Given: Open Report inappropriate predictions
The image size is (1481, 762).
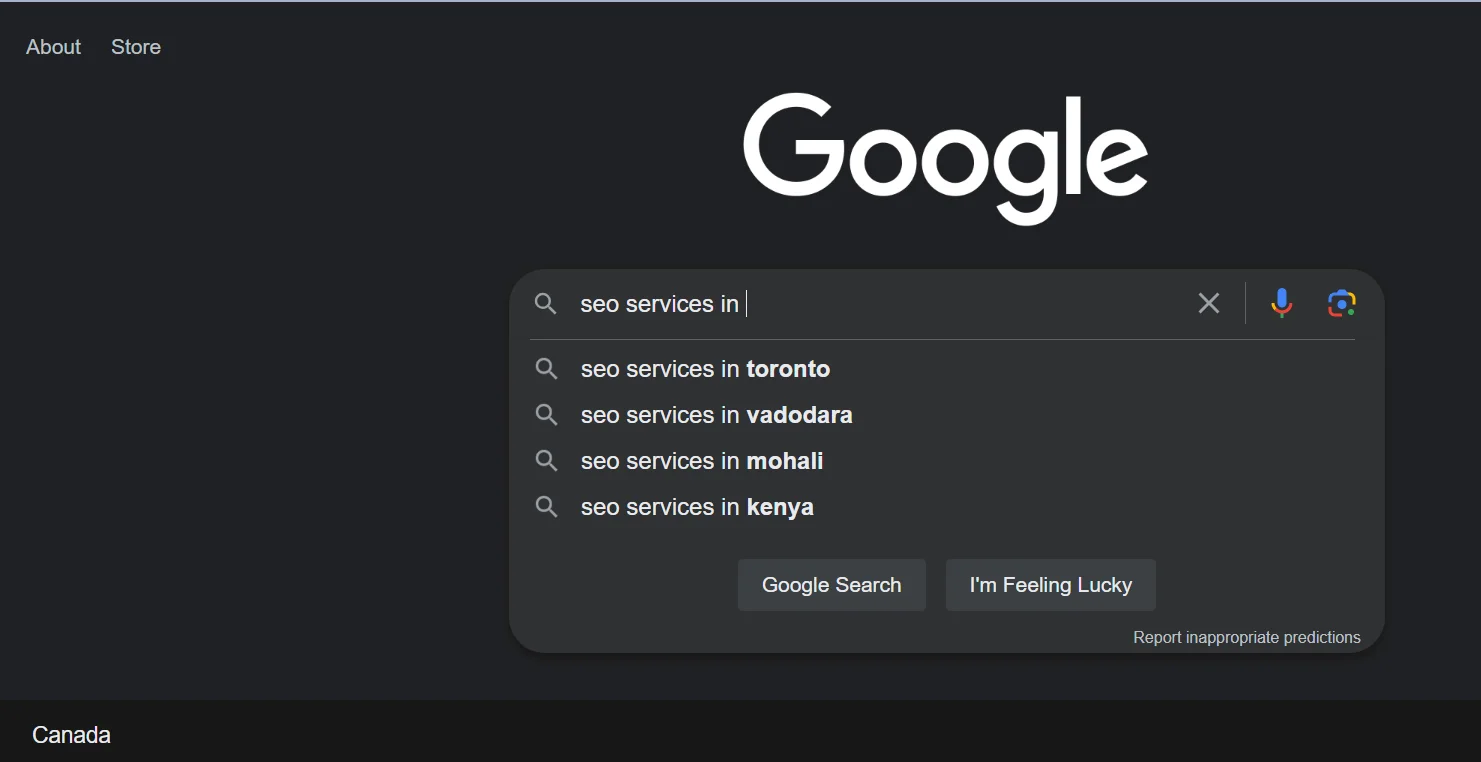Looking at the screenshot, I should 1246,637.
